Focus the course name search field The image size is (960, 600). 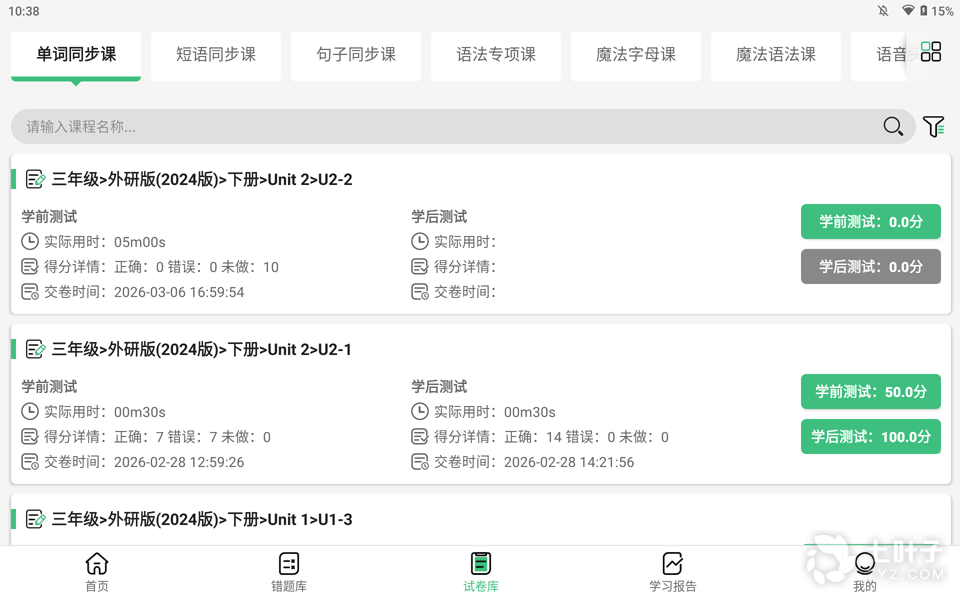pyautogui.click(x=440, y=127)
